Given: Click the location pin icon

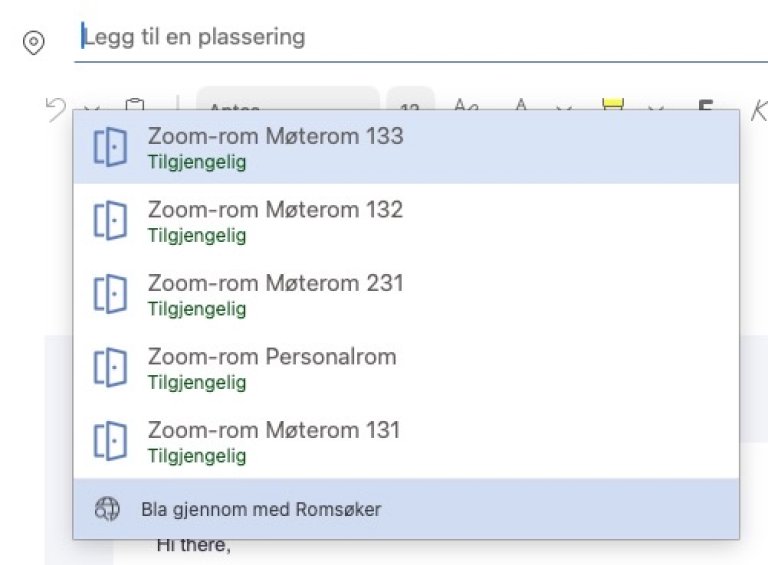Looking at the screenshot, I should click(x=34, y=43).
